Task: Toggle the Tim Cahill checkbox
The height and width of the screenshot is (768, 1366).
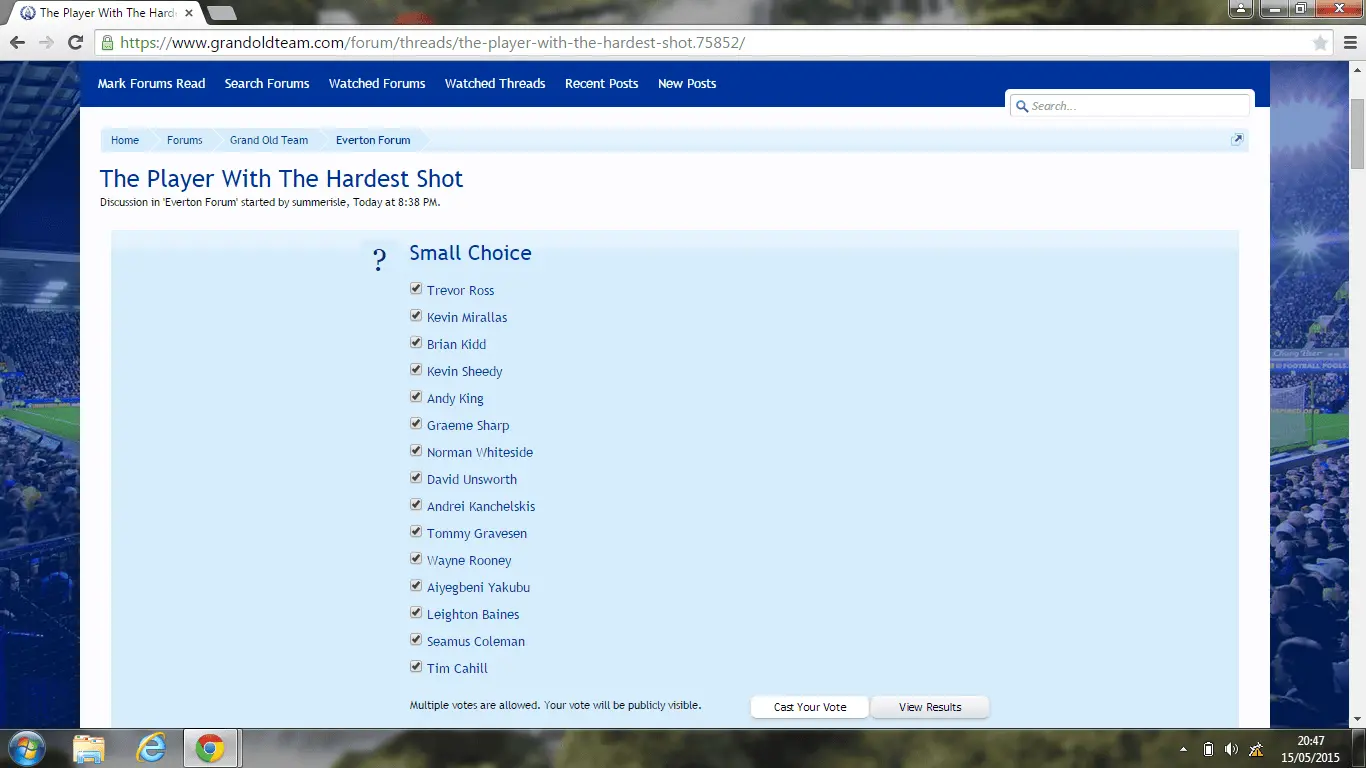Action: click(416, 667)
